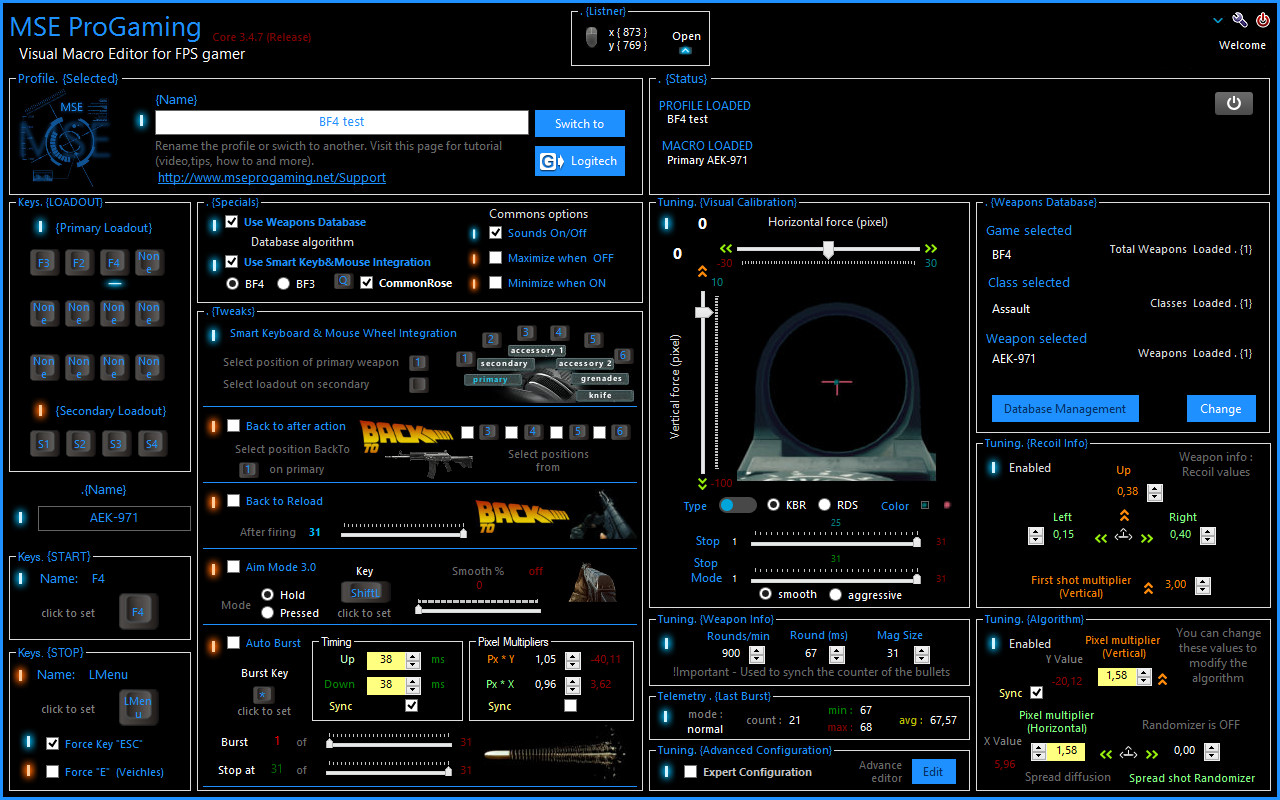Screen dimensions: 1280x800
Task: Click the Change weapon button
Action: pos(1221,408)
